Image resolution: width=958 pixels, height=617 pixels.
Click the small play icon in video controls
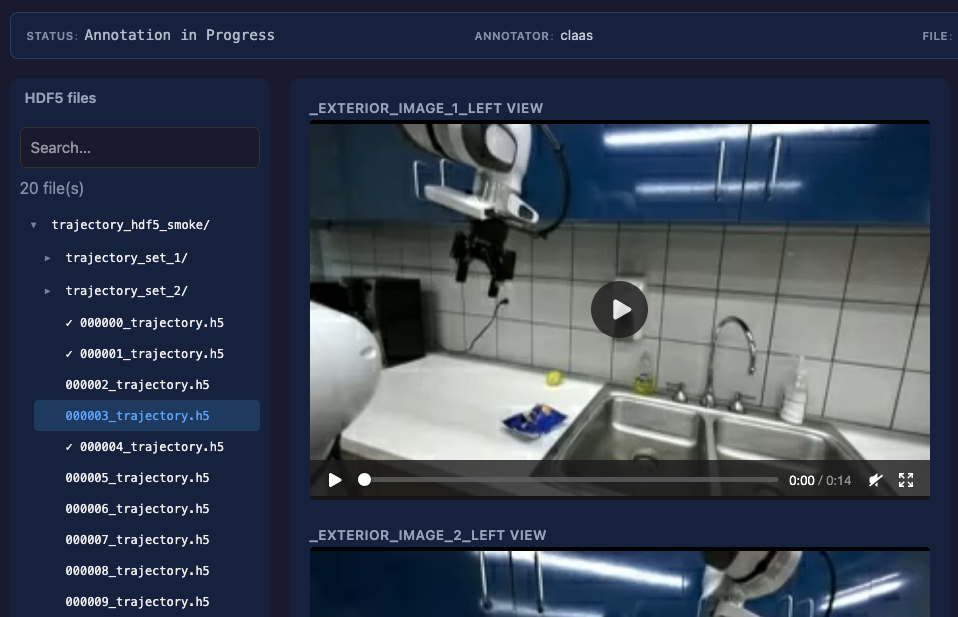point(335,480)
